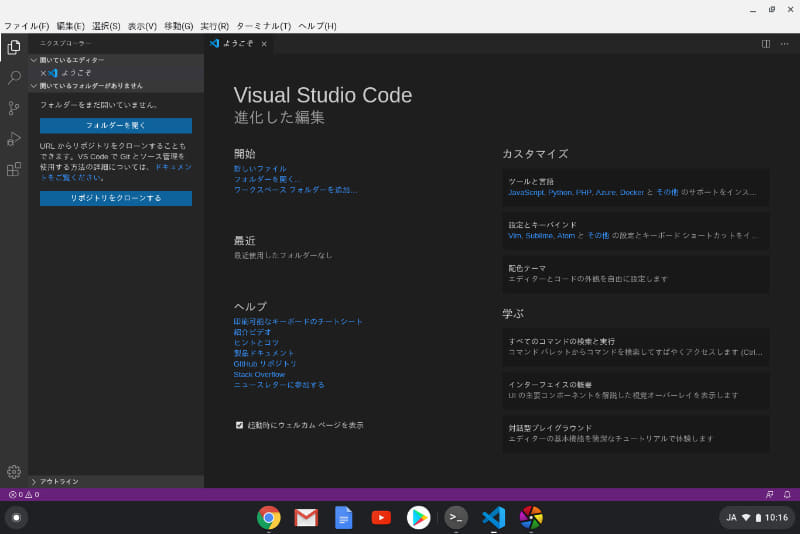
Task: Open すべてのコマンドの検索と実行 card
Action: [x=636, y=347]
